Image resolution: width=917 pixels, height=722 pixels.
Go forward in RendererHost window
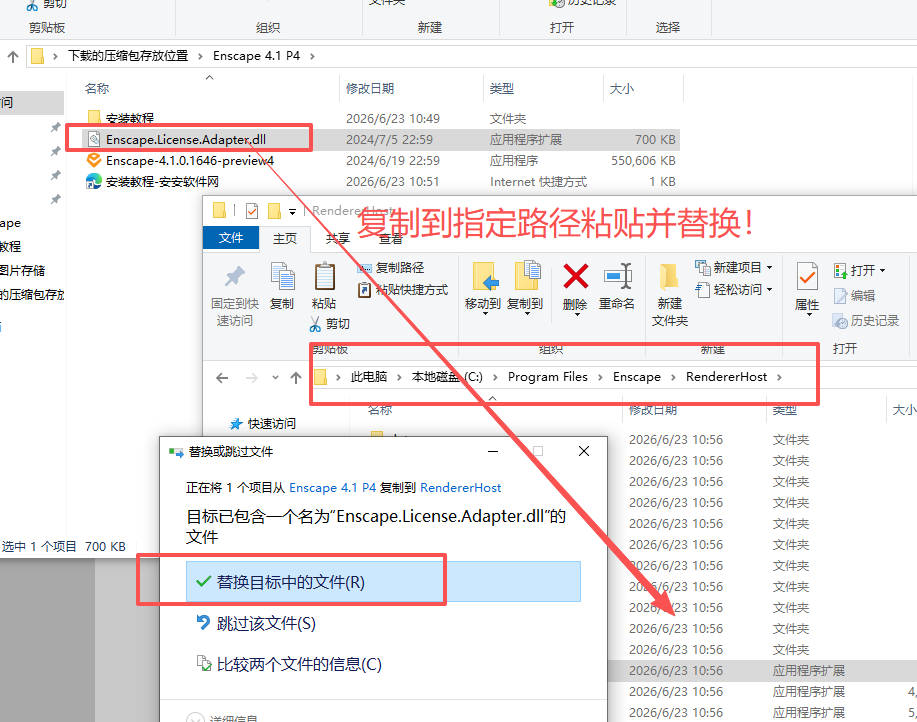coord(252,378)
